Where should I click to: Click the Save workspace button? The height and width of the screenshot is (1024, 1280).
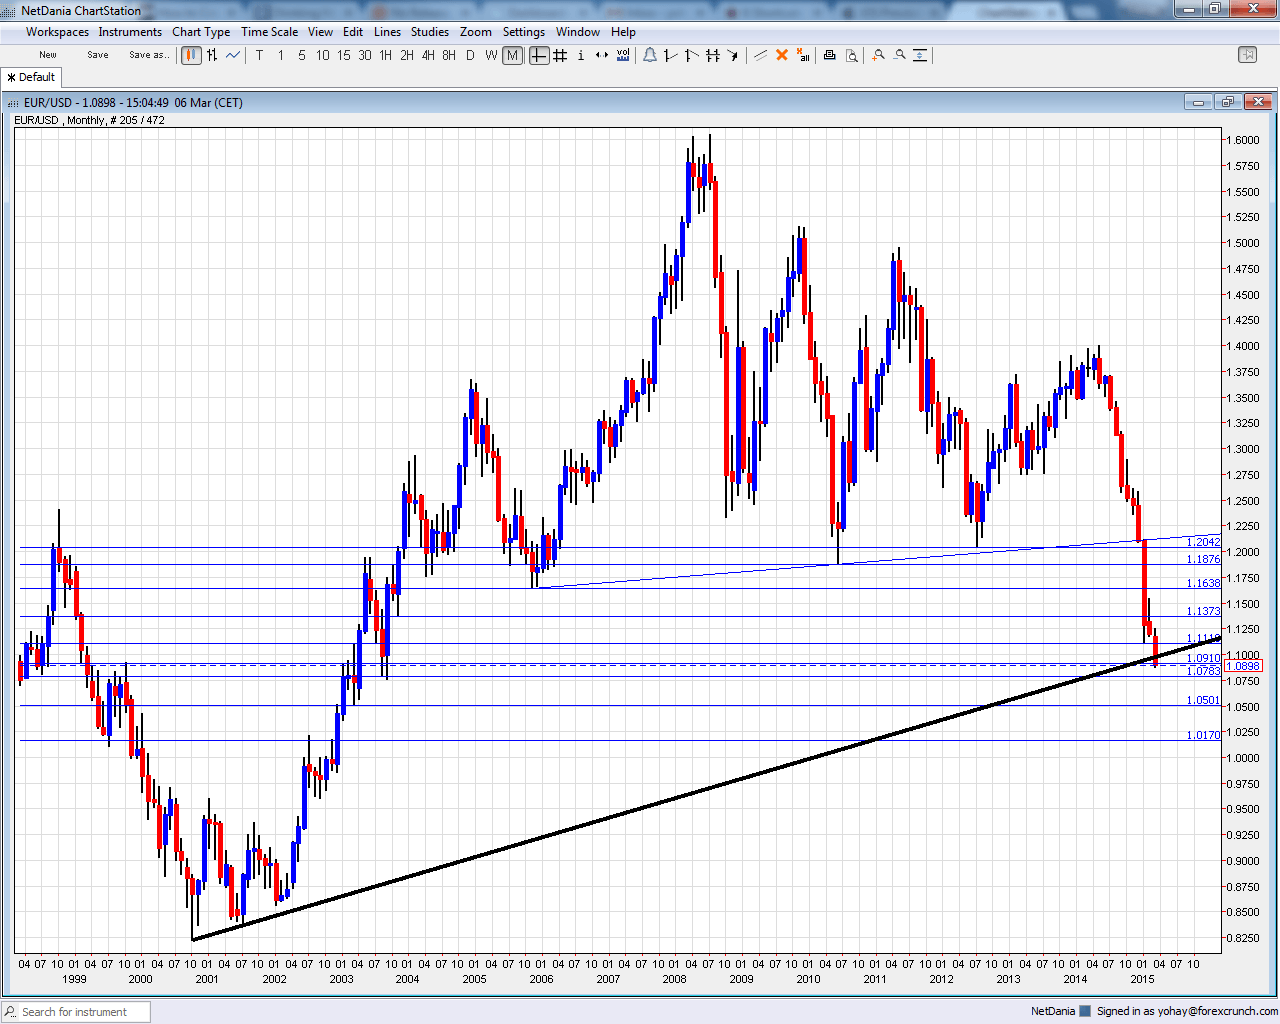pyautogui.click(x=98, y=55)
